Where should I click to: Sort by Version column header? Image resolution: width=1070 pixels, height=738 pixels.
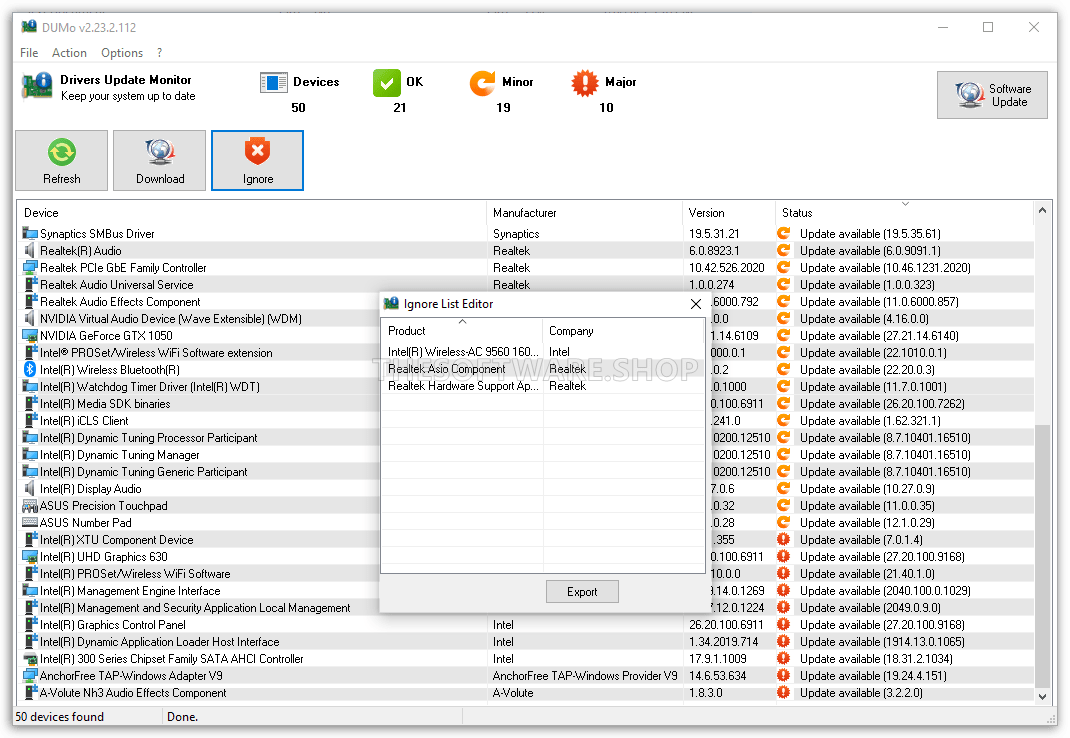728,213
